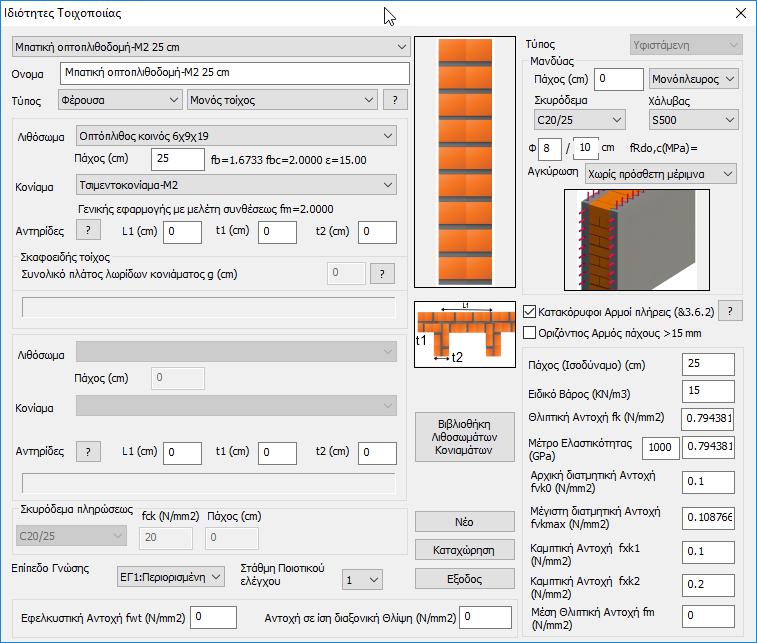
Task: Click the fvkmax field
Action: click(708, 518)
